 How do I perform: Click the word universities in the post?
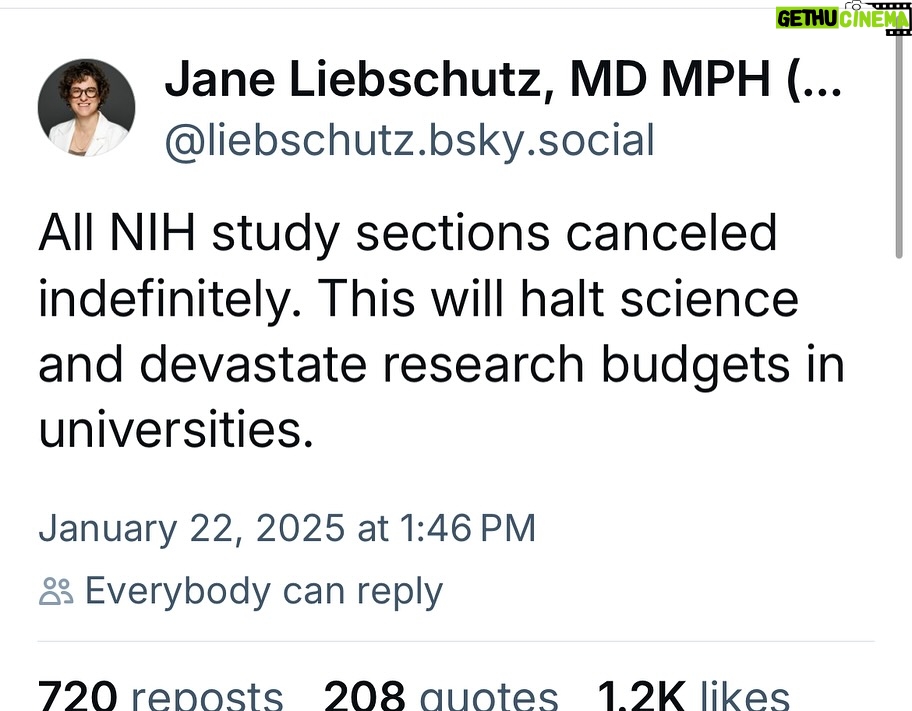point(176,429)
